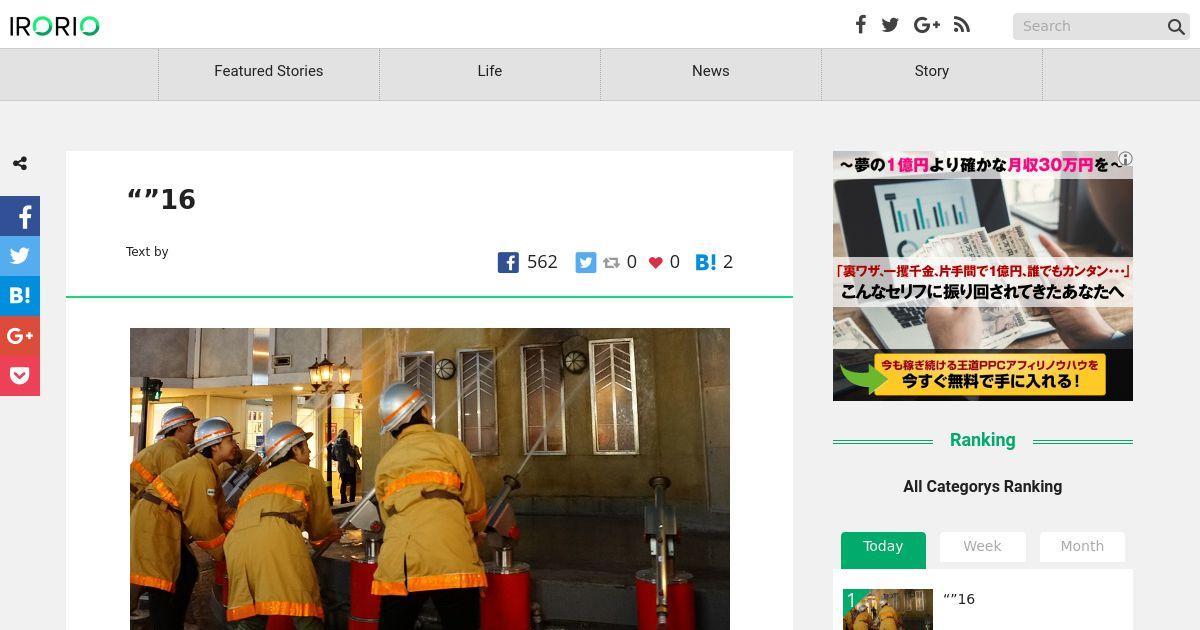This screenshot has height=630, width=1200.
Task: Switch the ranking to the Month tab
Action: tap(1082, 547)
